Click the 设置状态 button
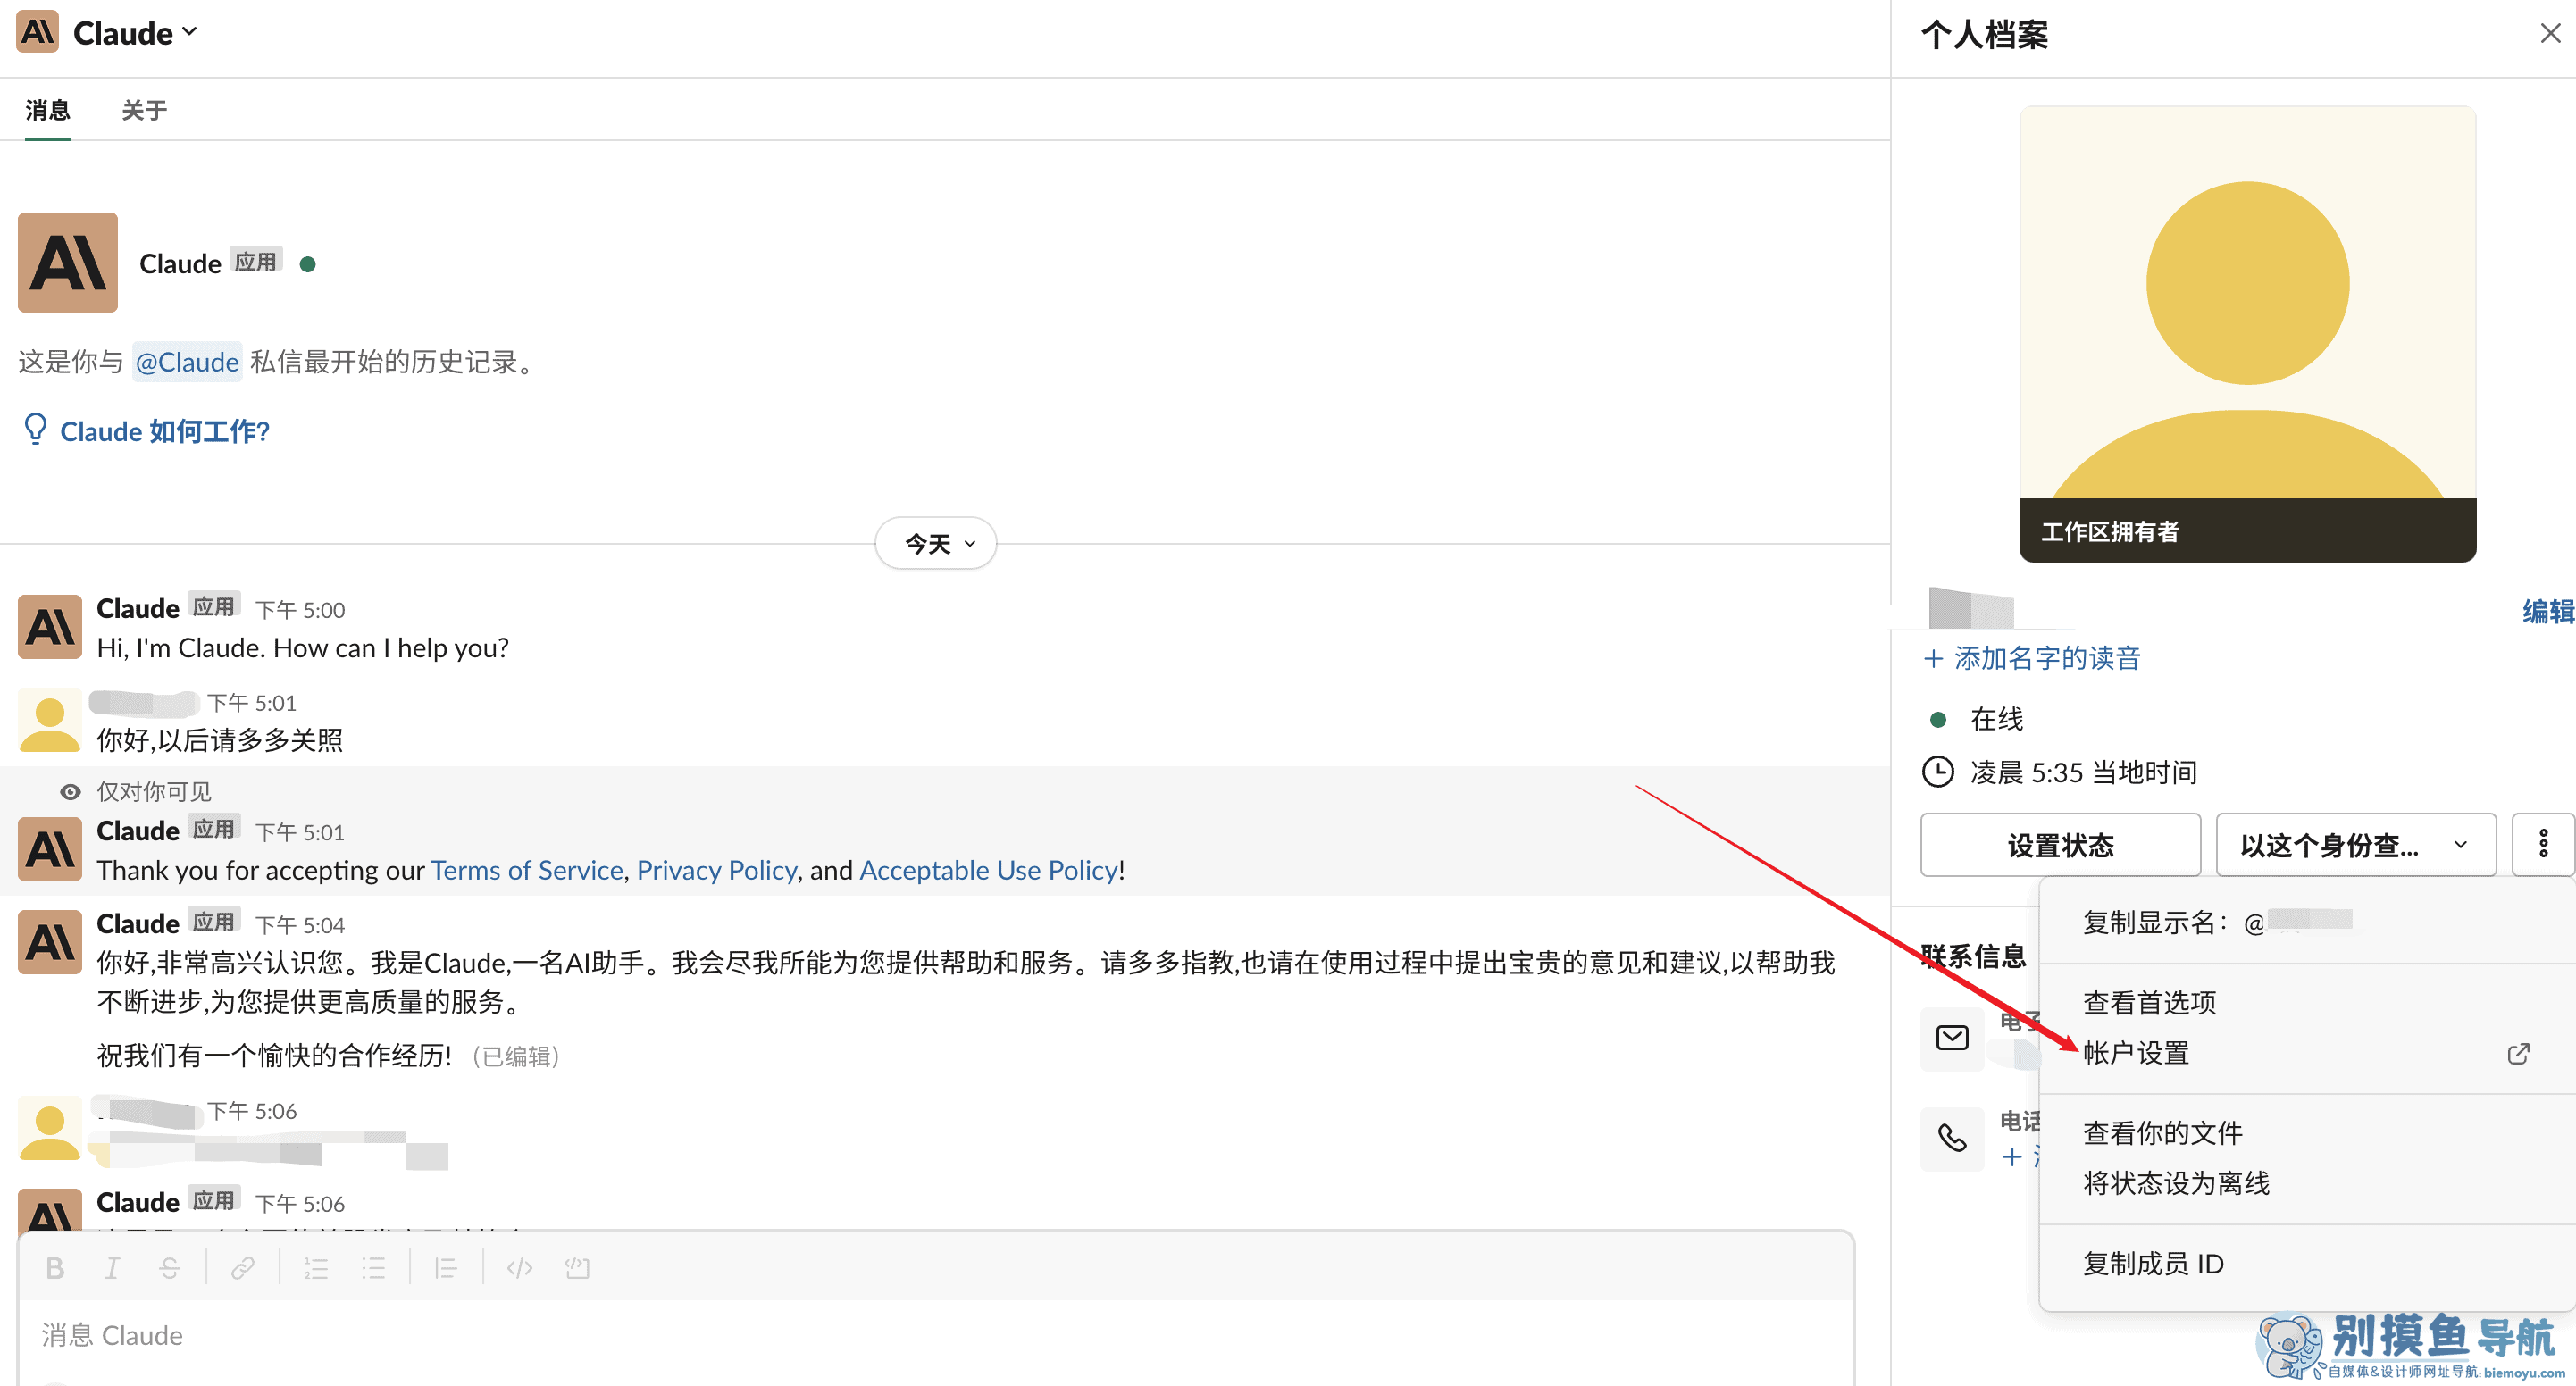The image size is (2576, 1386). [x=2059, y=845]
